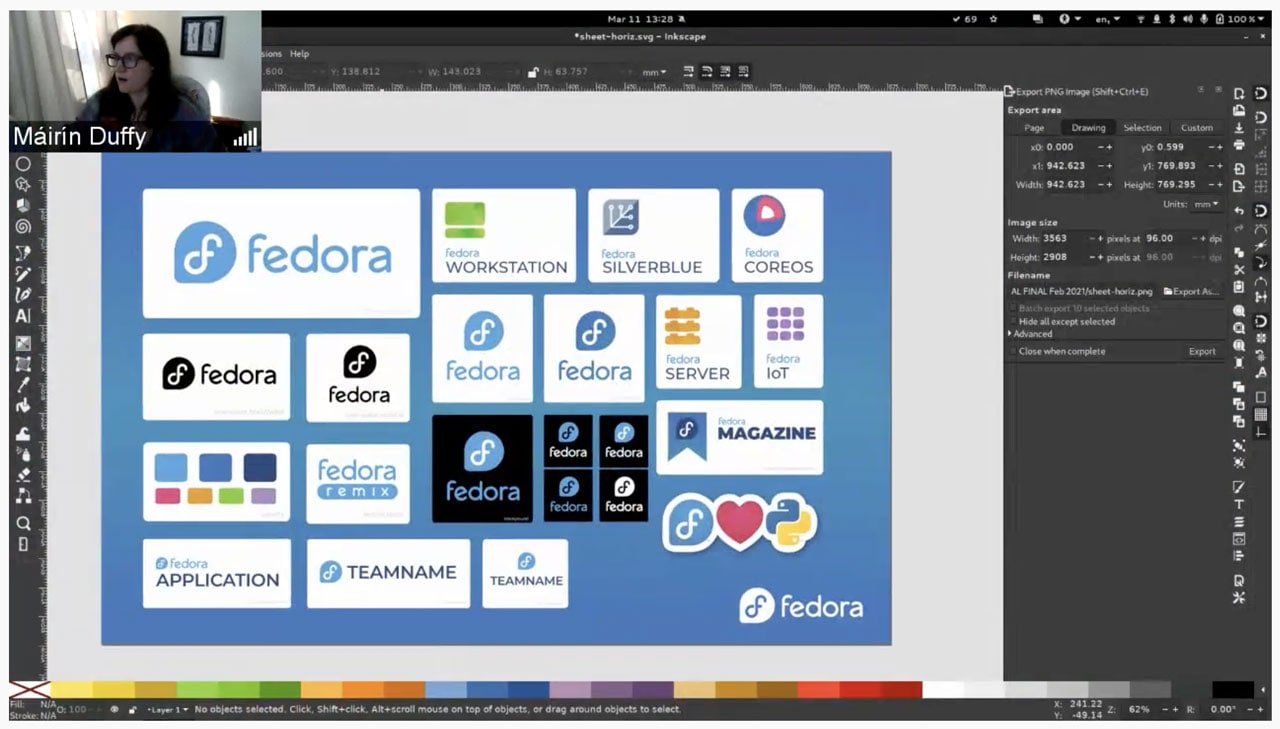Click the Zoom to fit selection icon
The width and height of the screenshot is (1280, 729).
pyautogui.click(x=1239, y=311)
